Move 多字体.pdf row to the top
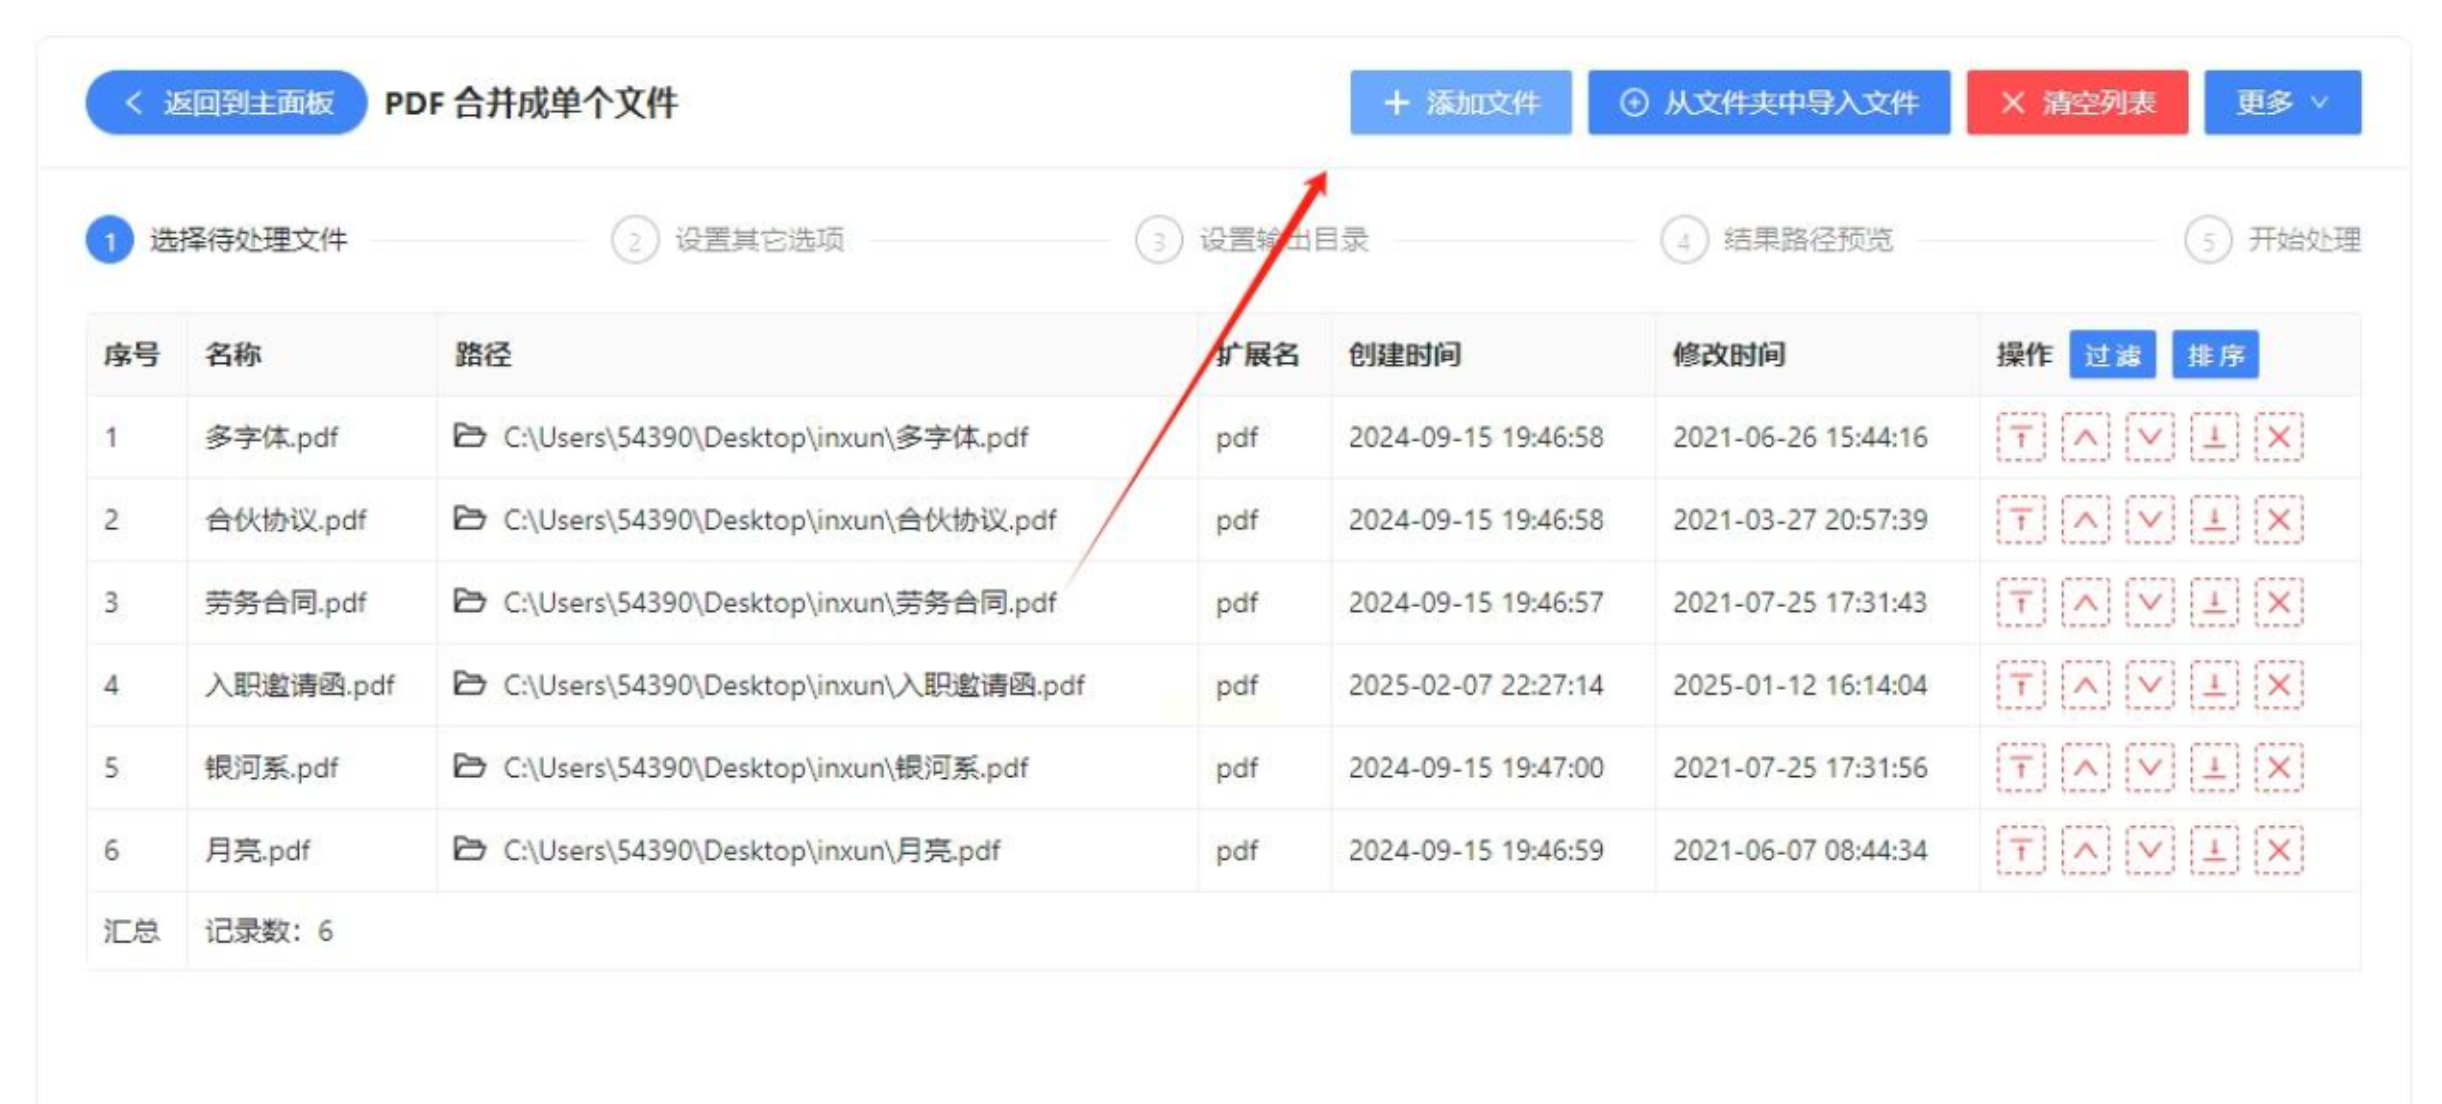2442x1104 pixels. pos(2020,437)
